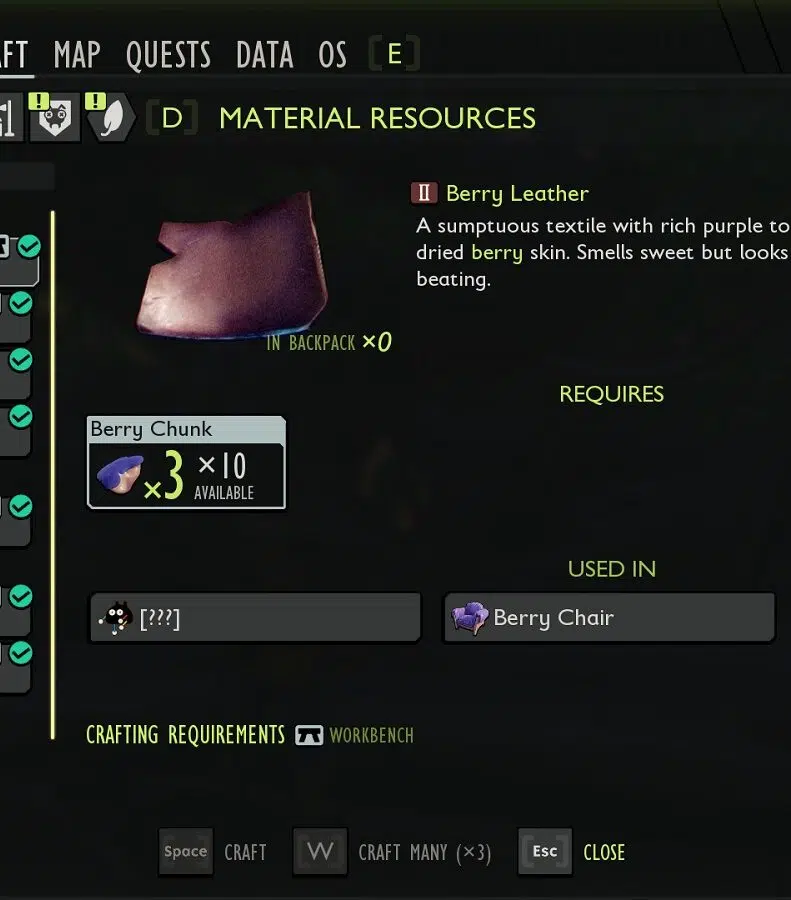The height and width of the screenshot is (900, 791).
Task: Cycle to next category with D key prompt
Action: click(x=172, y=118)
